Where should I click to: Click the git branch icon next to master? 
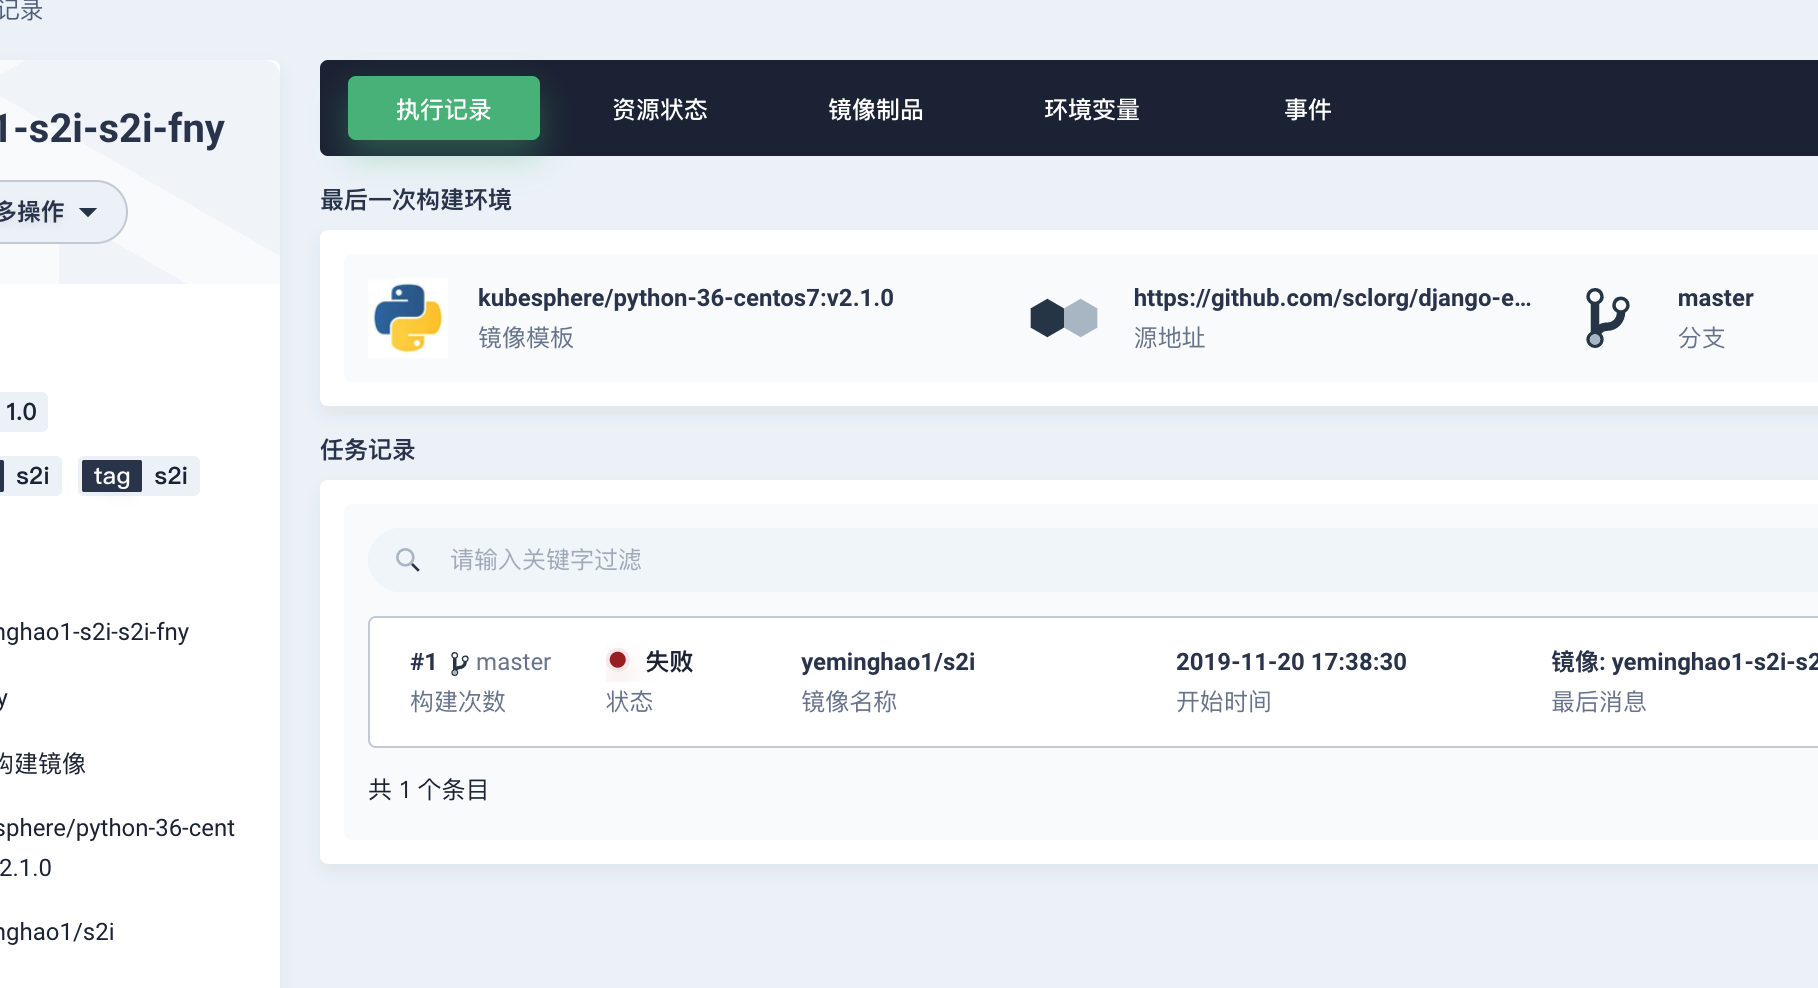click(x=1608, y=317)
